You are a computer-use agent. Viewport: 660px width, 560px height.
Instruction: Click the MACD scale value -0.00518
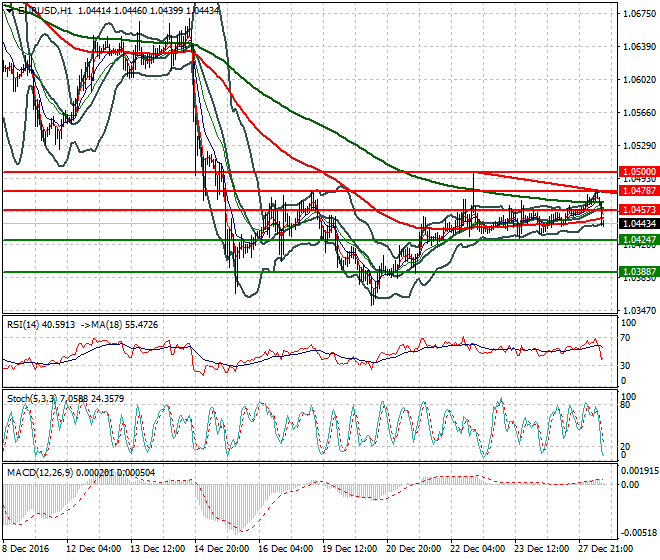point(640,533)
